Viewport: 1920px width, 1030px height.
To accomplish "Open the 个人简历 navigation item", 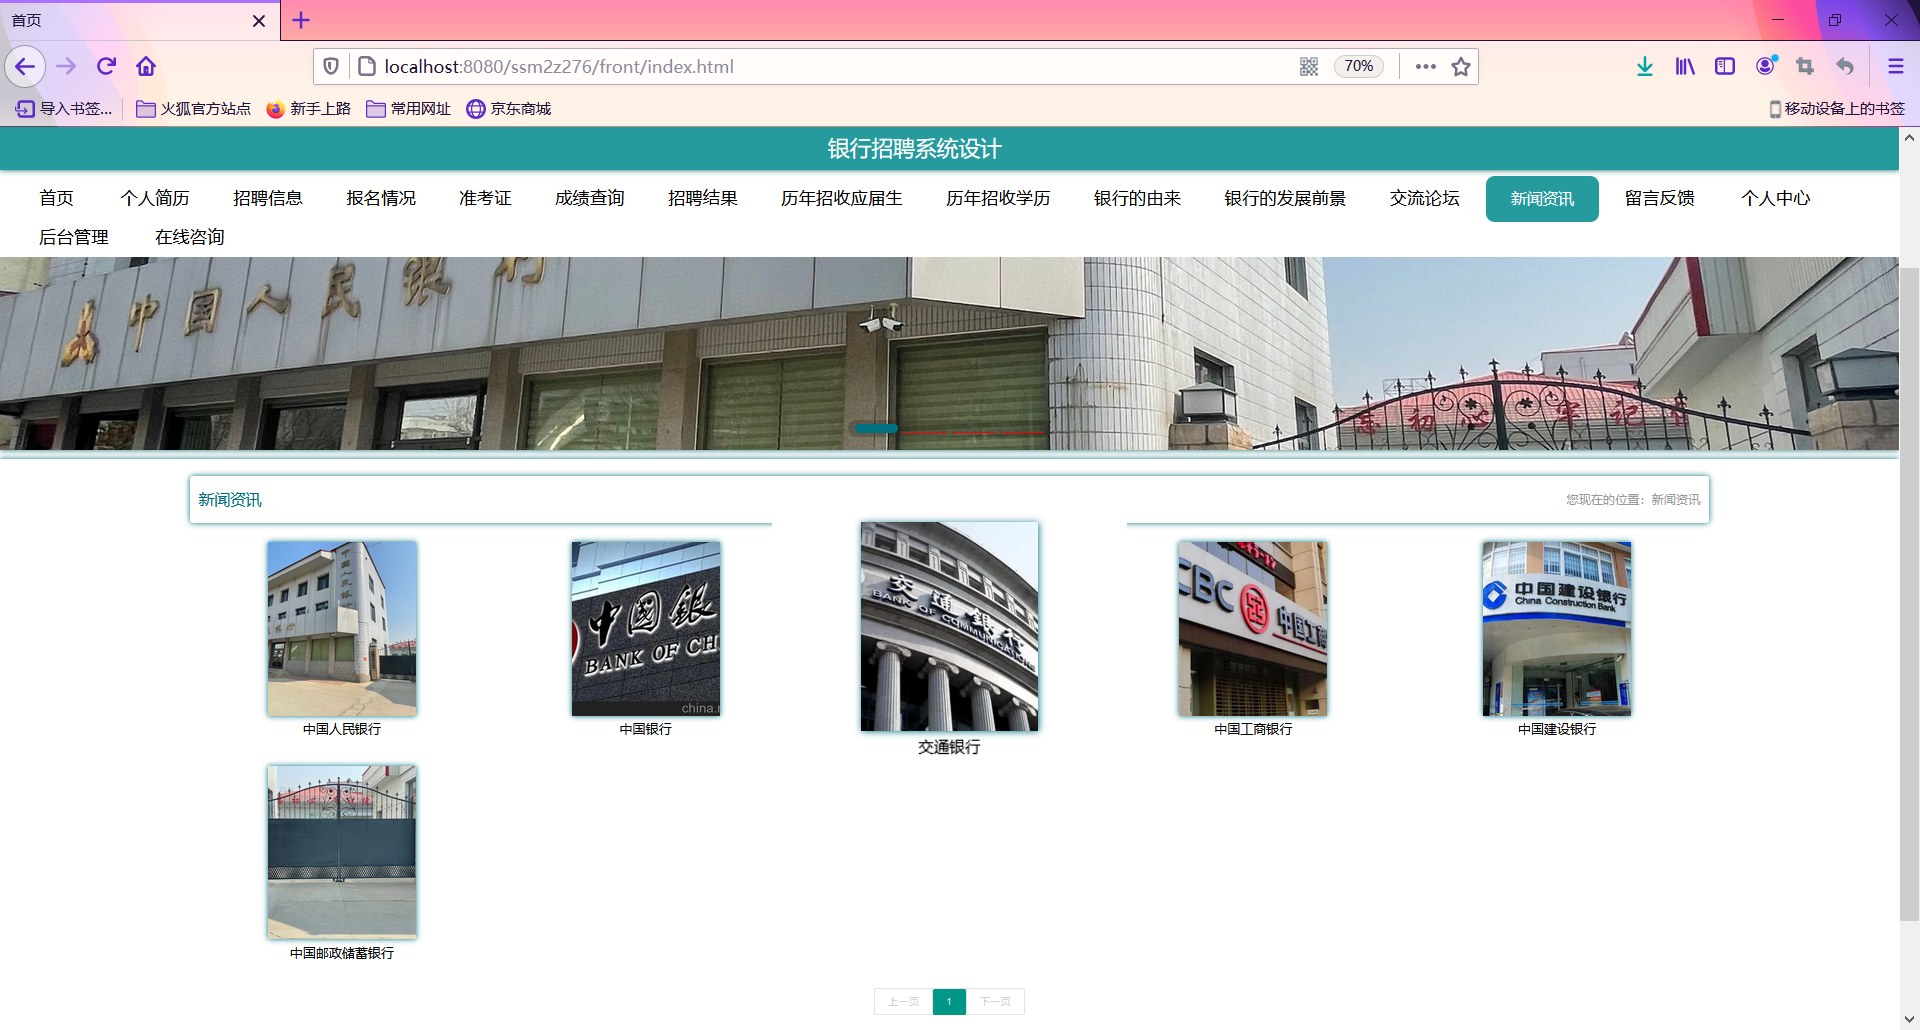I will point(155,198).
